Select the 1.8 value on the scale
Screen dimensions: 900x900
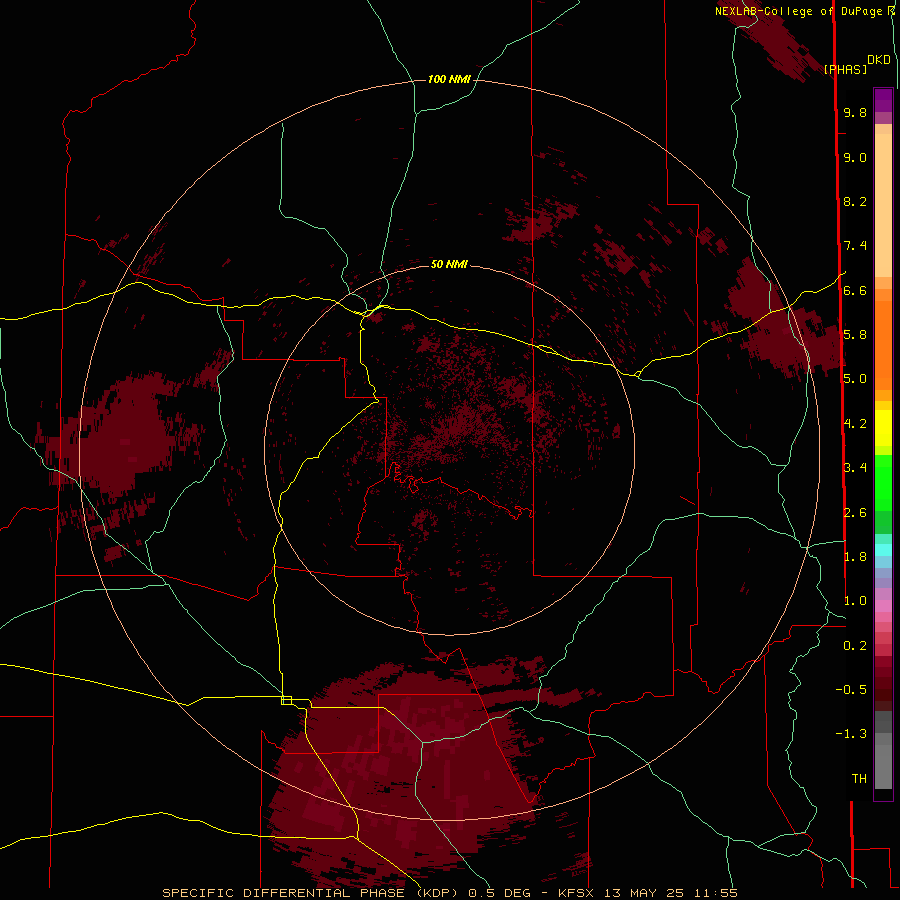855,557
